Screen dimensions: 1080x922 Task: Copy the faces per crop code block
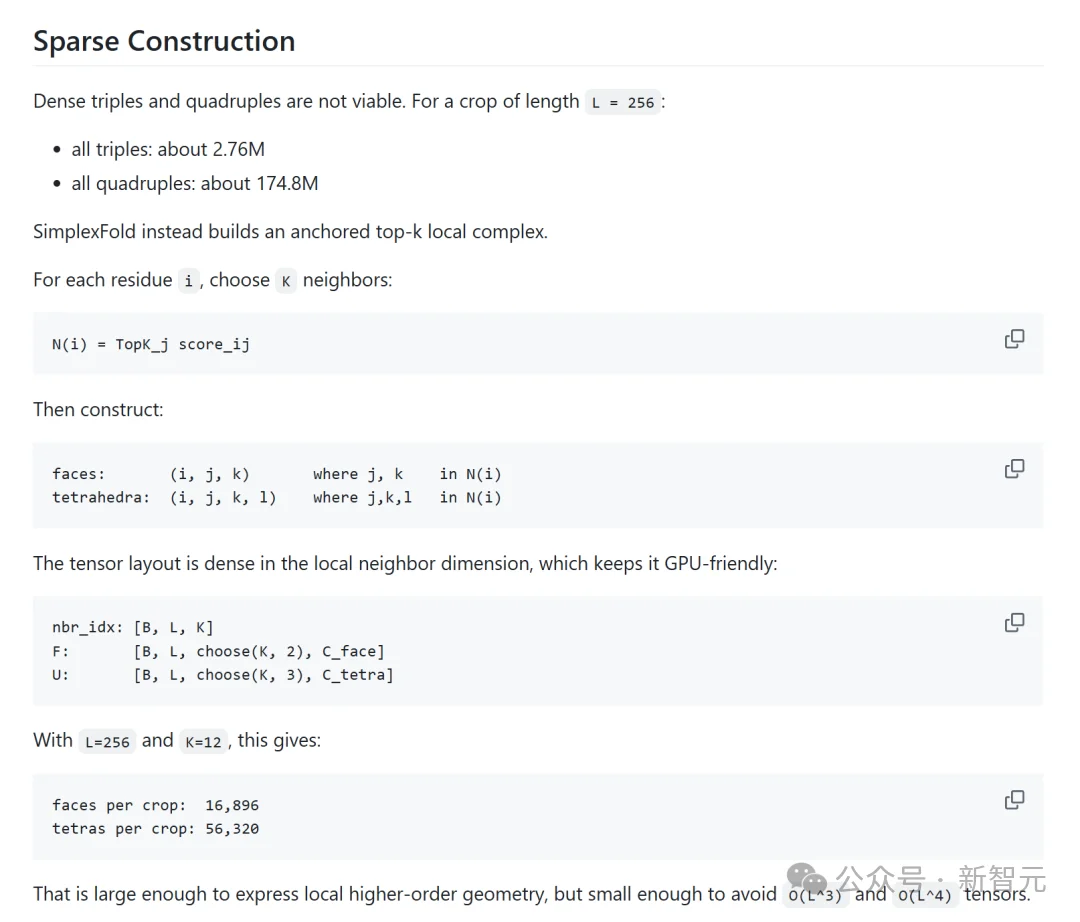[1014, 800]
